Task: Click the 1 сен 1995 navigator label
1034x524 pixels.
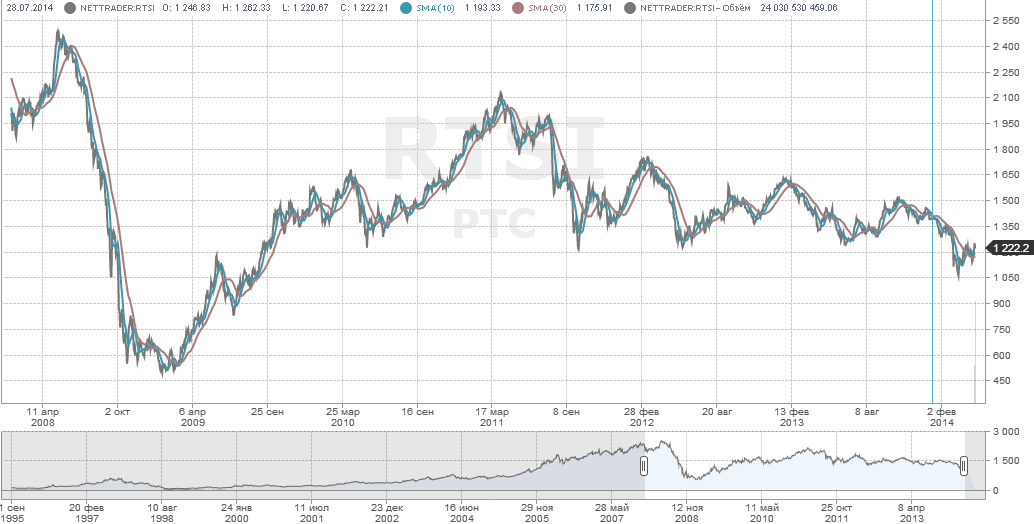Action: 12,513
